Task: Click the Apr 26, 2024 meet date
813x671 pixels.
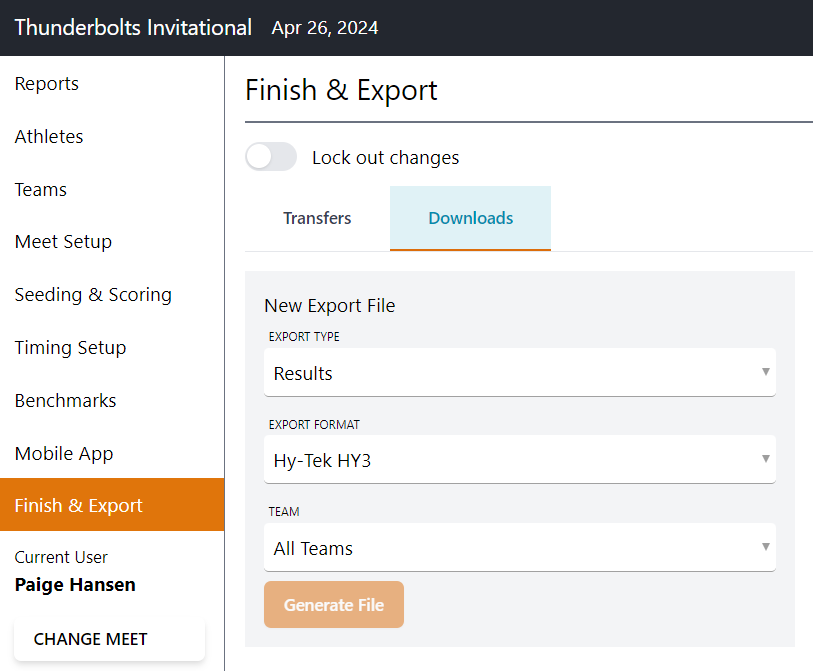Action: pyautogui.click(x=325, y=28)
